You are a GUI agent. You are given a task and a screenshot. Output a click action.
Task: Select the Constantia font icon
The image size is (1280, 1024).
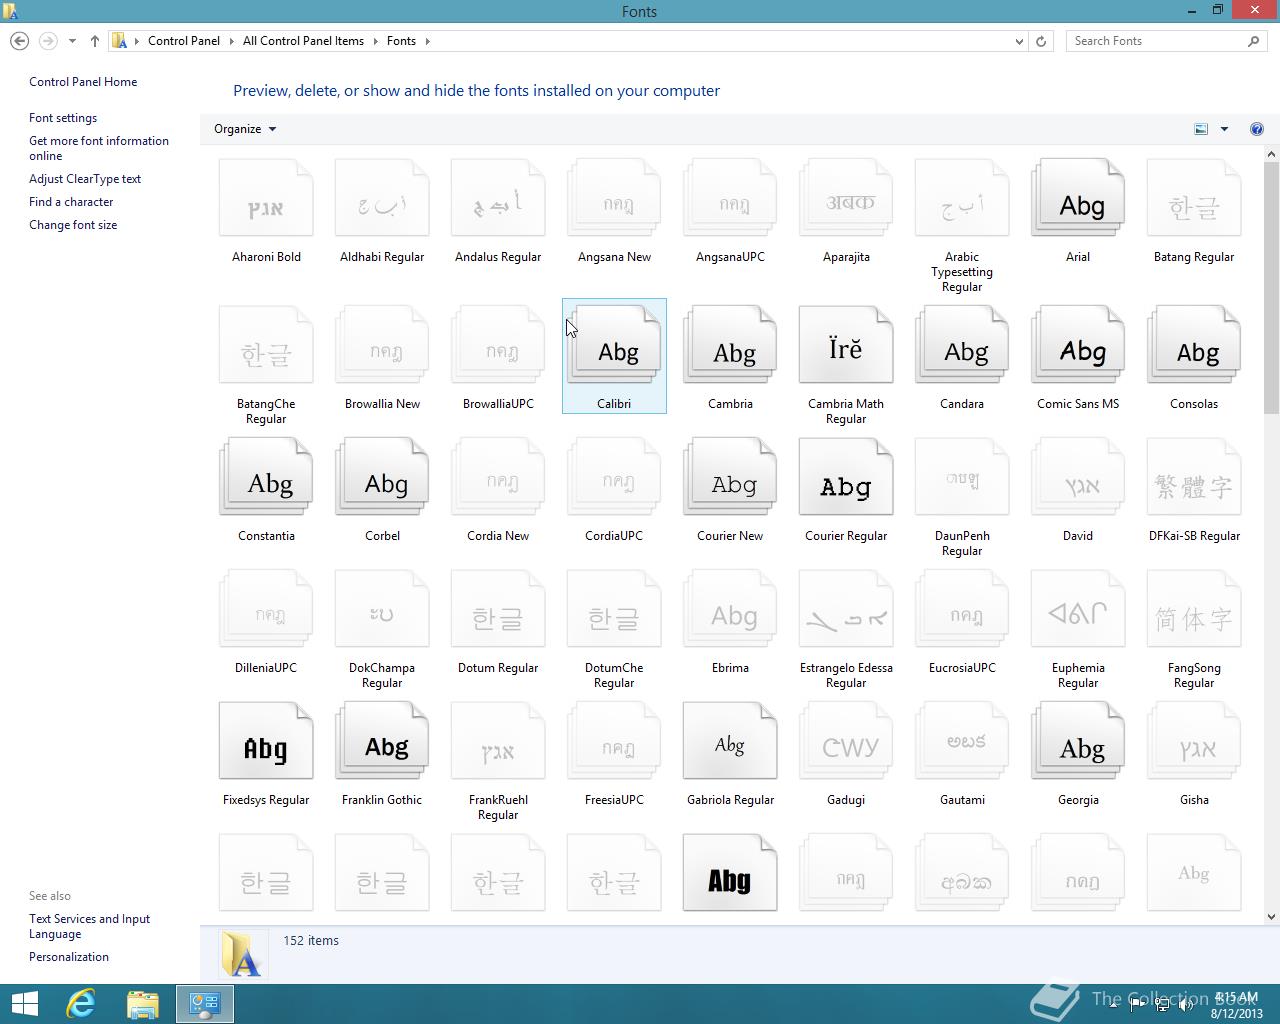pos(266,477)
